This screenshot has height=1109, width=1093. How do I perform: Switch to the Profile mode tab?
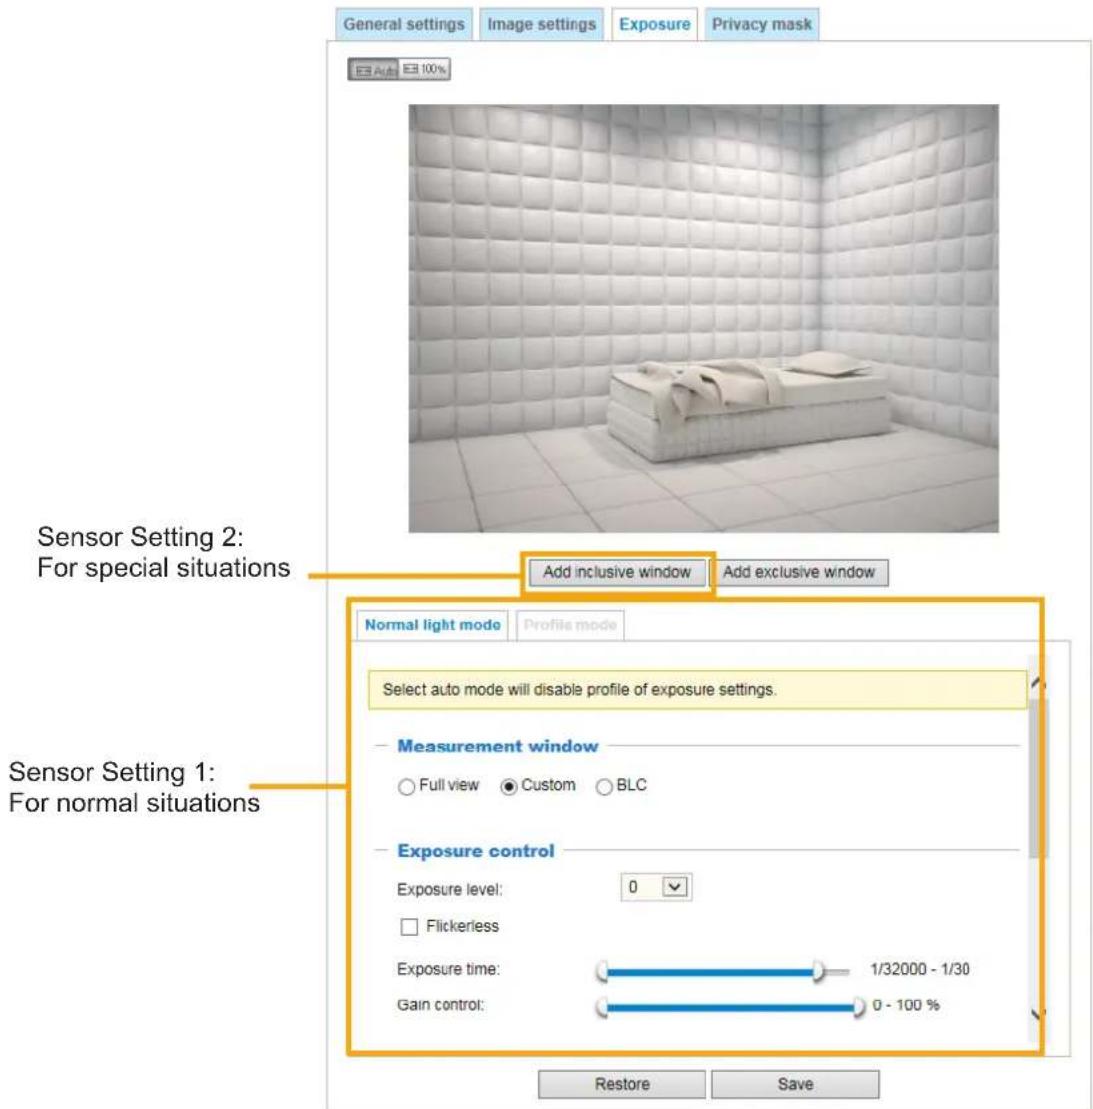(x=570, y=625)
